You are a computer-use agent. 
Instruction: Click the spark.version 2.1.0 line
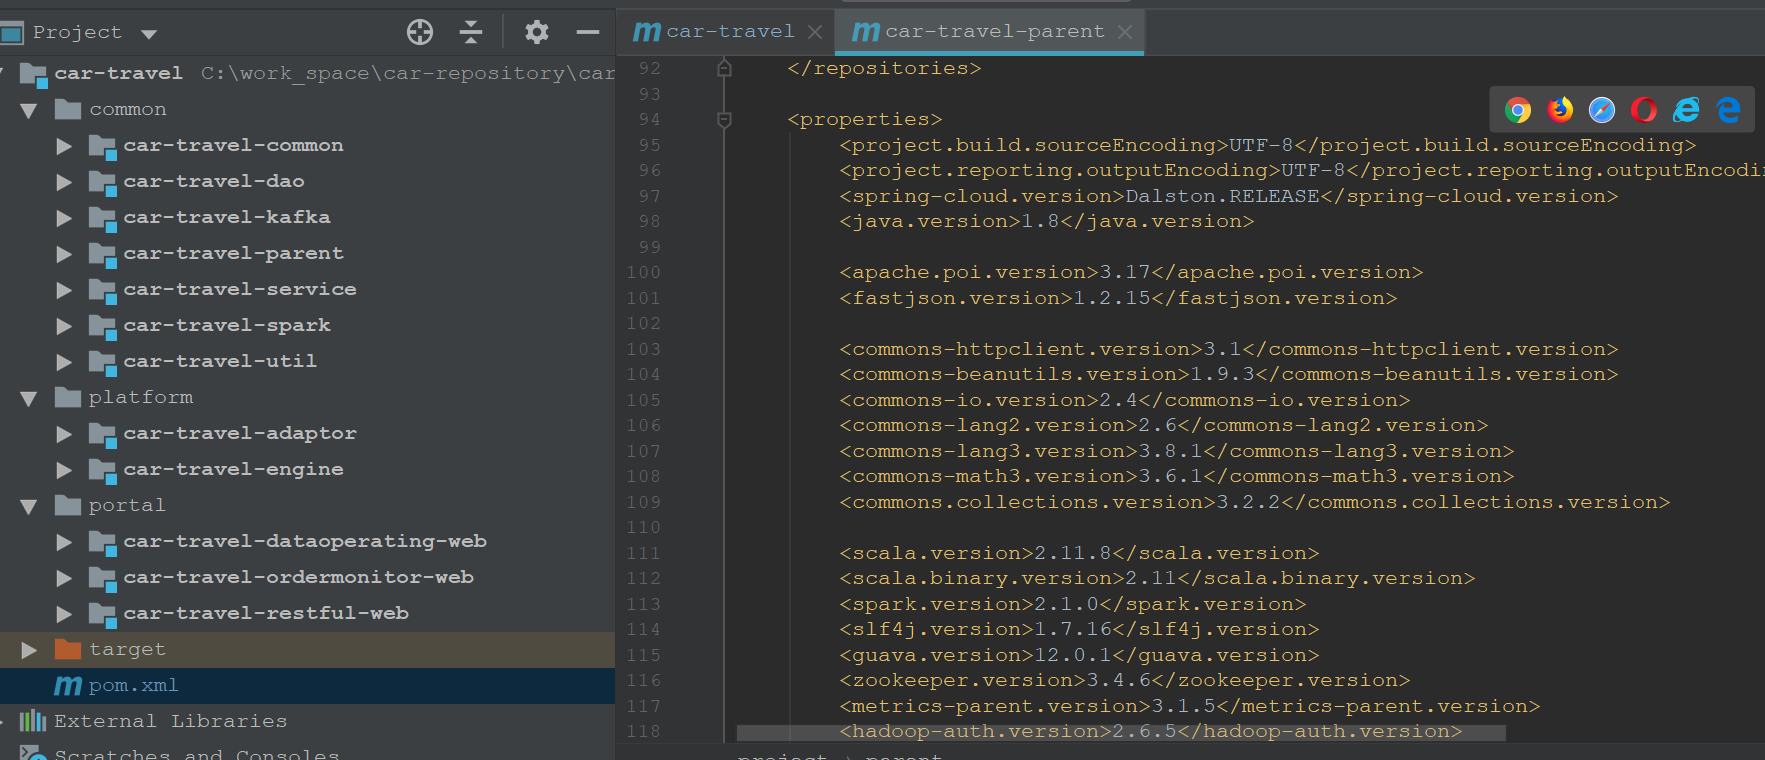pos(1073,604)
